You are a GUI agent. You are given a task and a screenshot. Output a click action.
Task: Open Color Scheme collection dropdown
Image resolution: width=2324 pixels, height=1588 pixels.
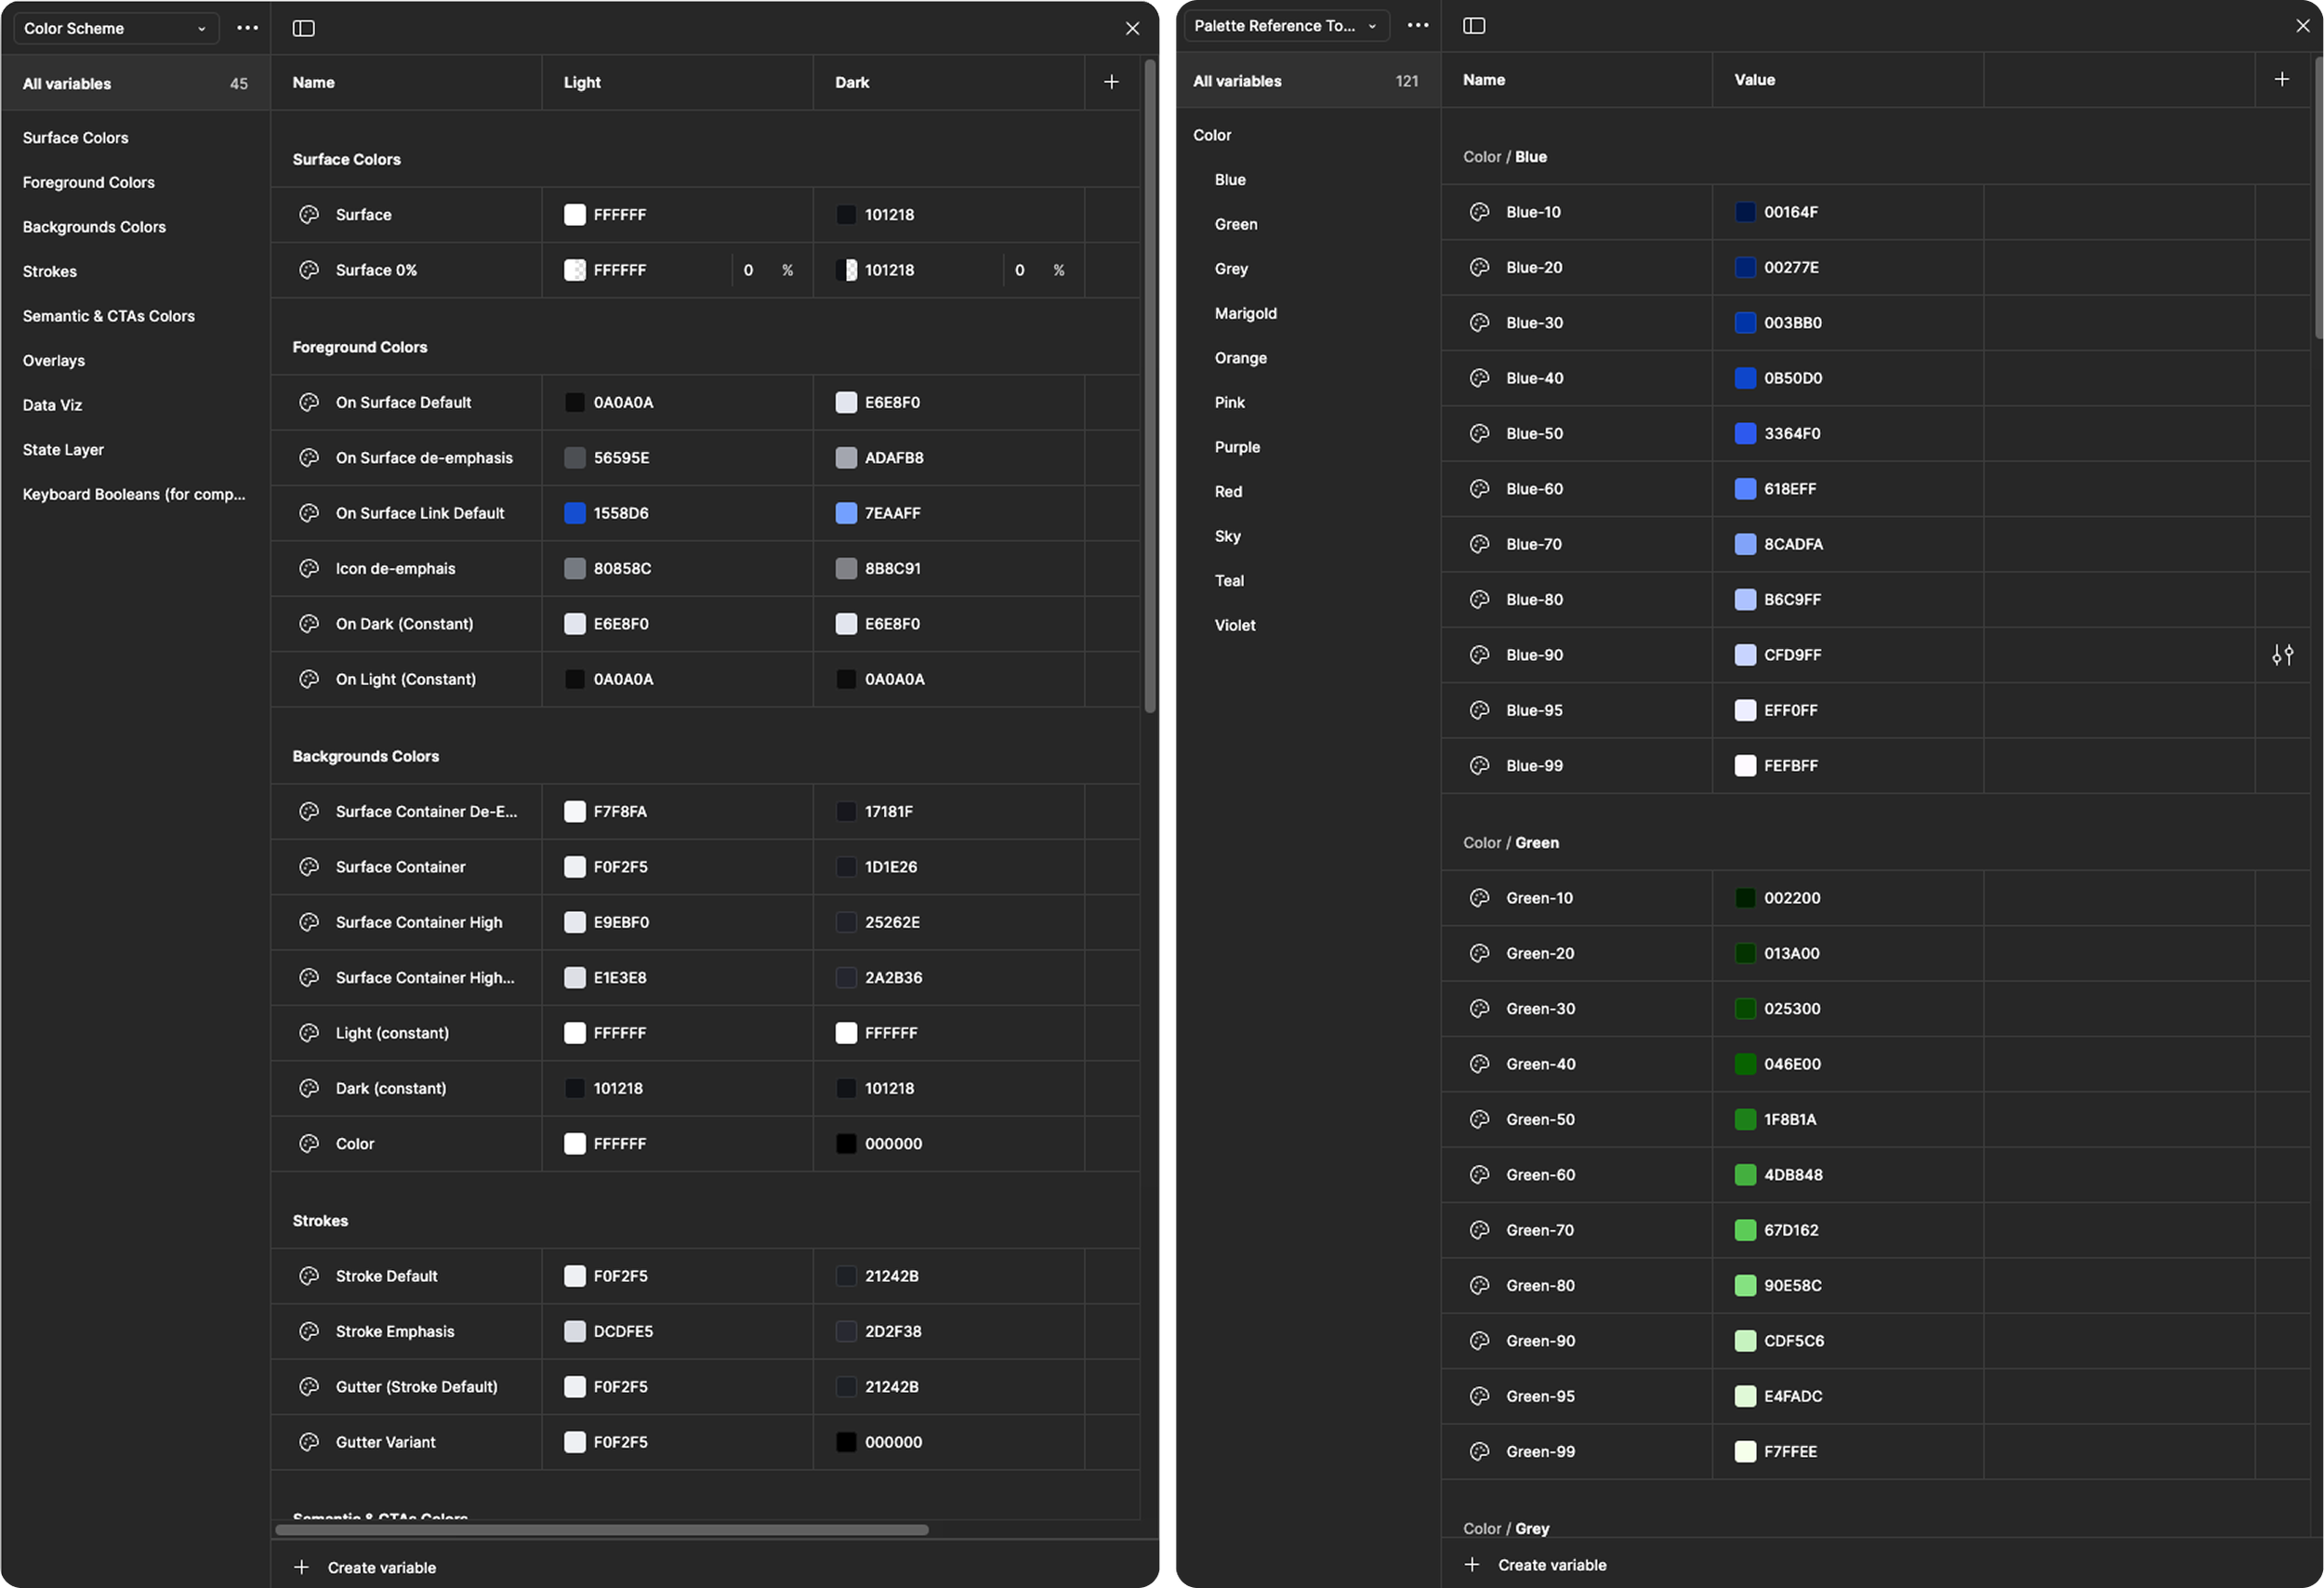click(116, 28)
